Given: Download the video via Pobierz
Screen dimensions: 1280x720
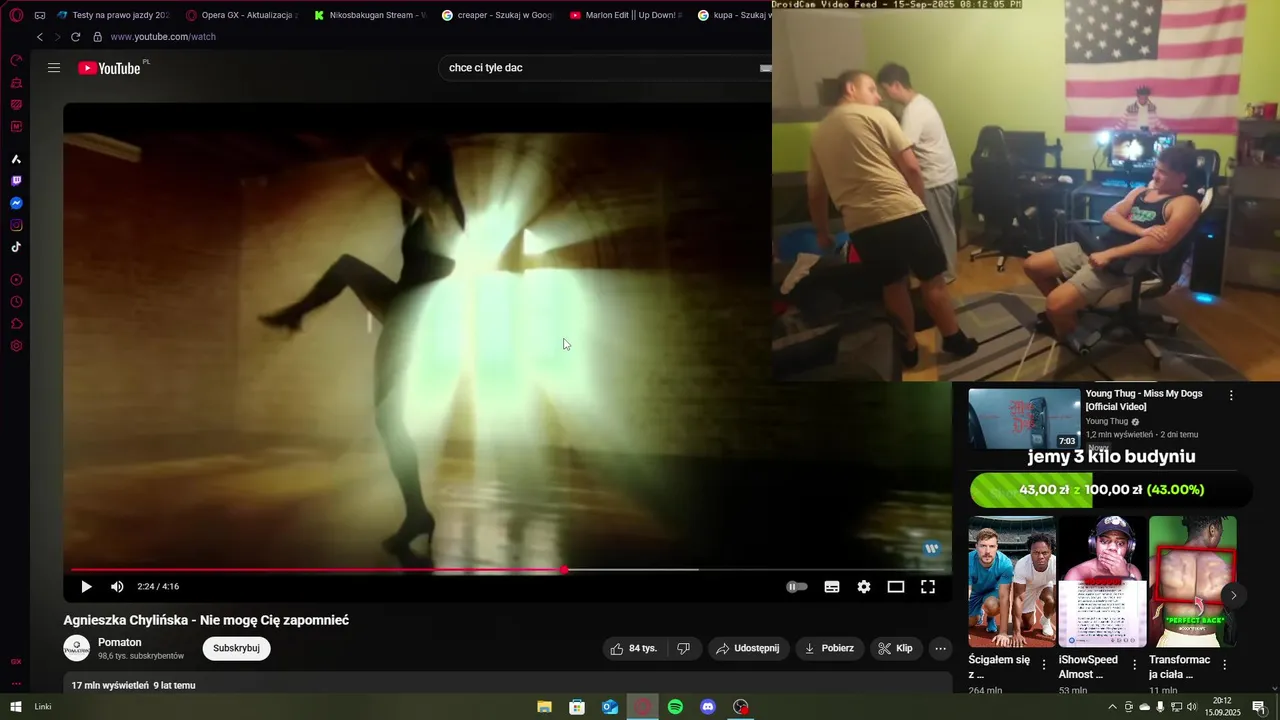Looking at the screenshot, I should [830, 648].
